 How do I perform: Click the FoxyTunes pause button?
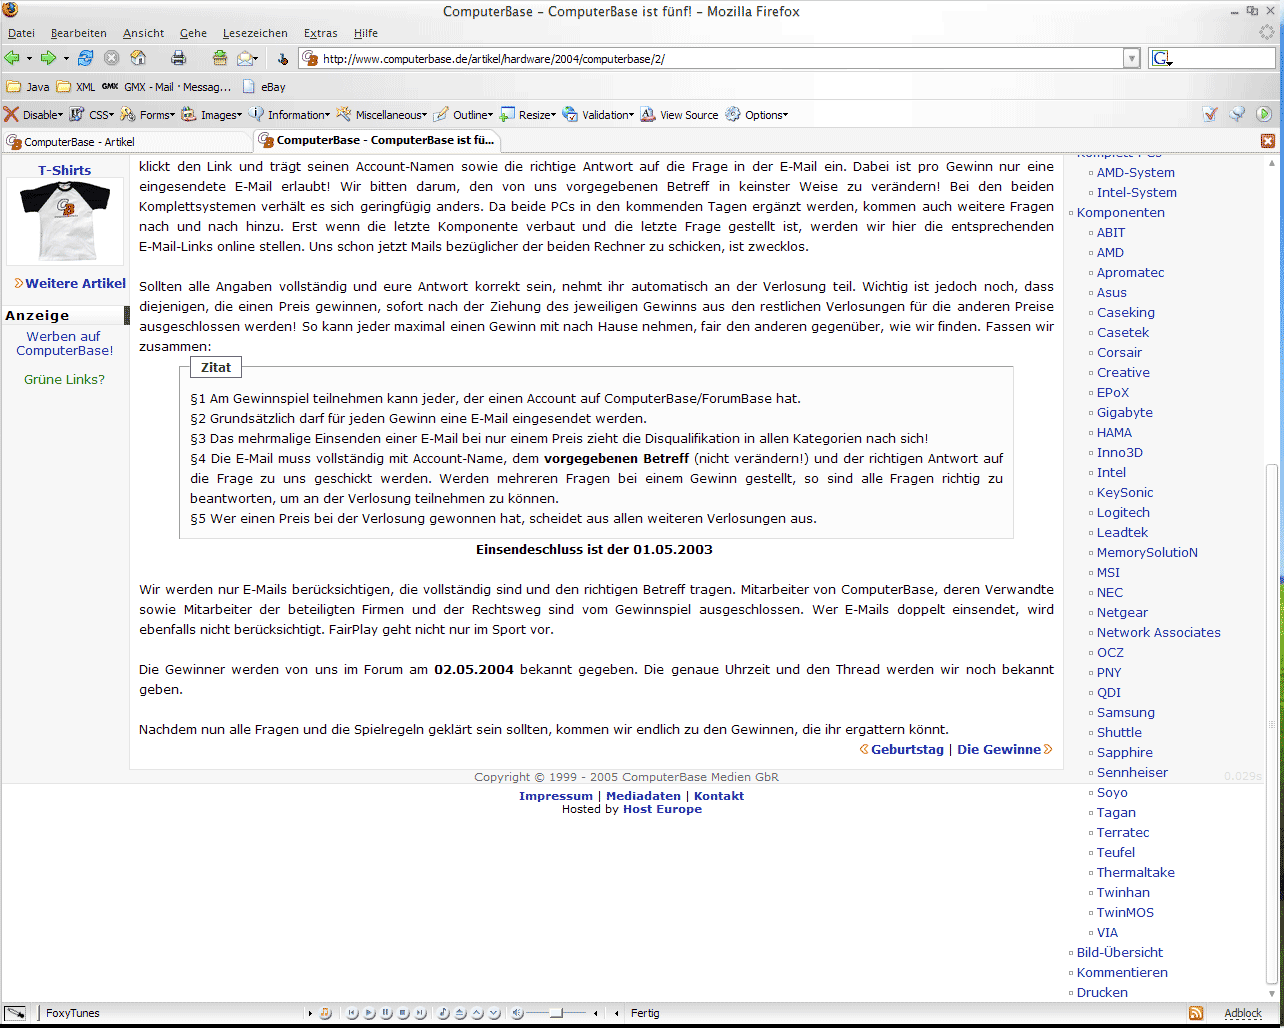[x=386, y=1013]
